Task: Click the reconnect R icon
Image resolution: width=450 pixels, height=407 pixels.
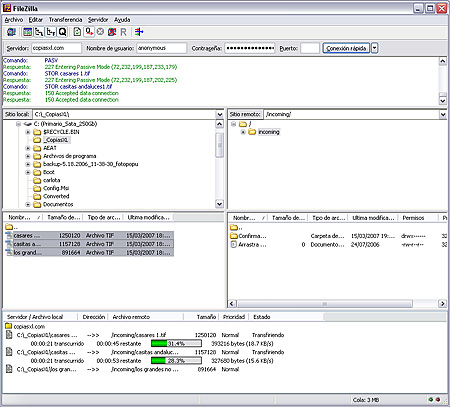Action: click(124, 32)
